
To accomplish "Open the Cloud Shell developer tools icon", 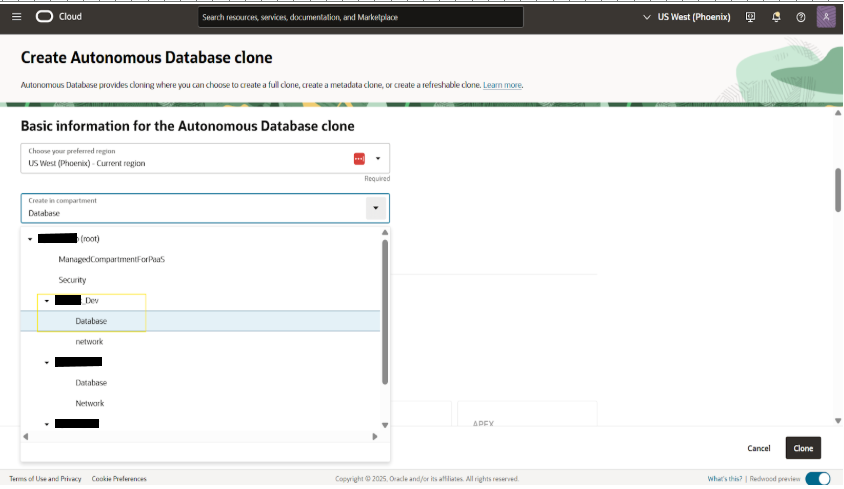I will pos(751,17).
